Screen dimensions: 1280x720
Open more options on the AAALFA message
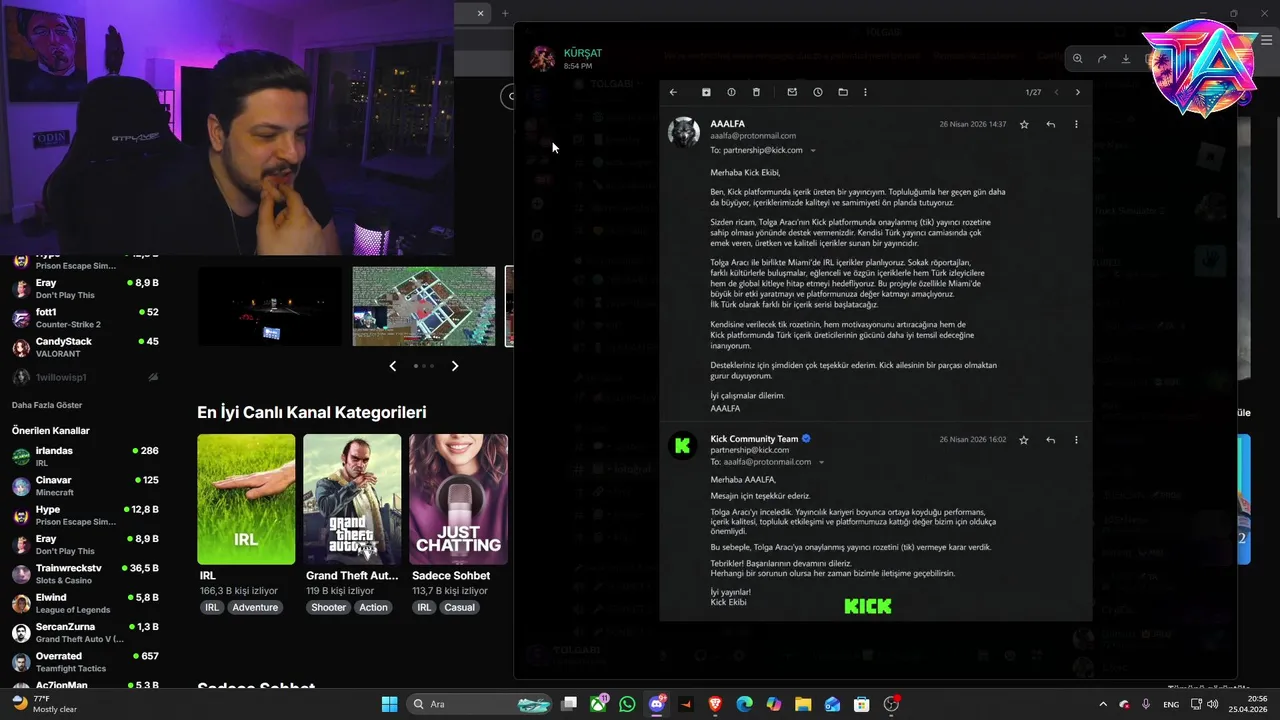tap(1076, 124)
